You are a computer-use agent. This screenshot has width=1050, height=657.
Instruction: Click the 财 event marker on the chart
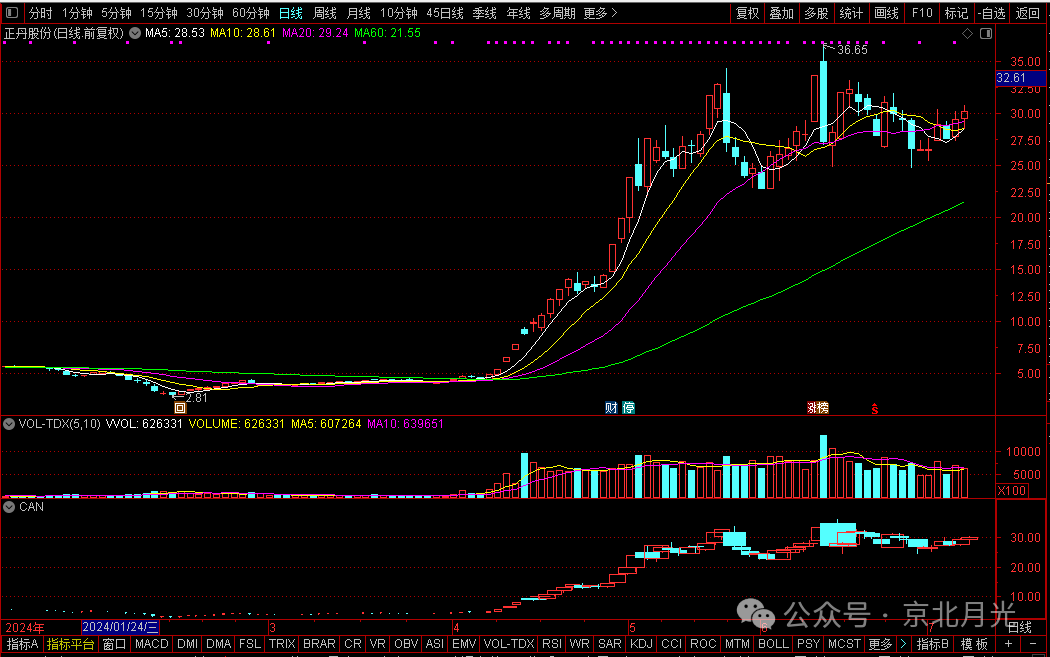pyautogui.click(x=611, y=407)
